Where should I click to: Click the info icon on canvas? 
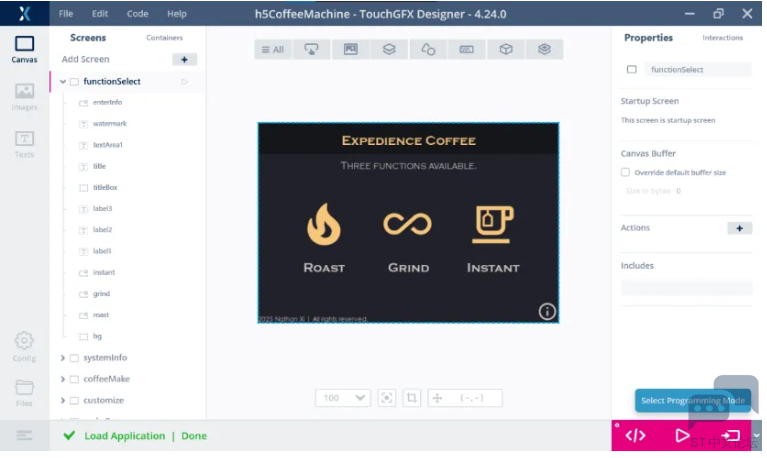tap(547, 311)
